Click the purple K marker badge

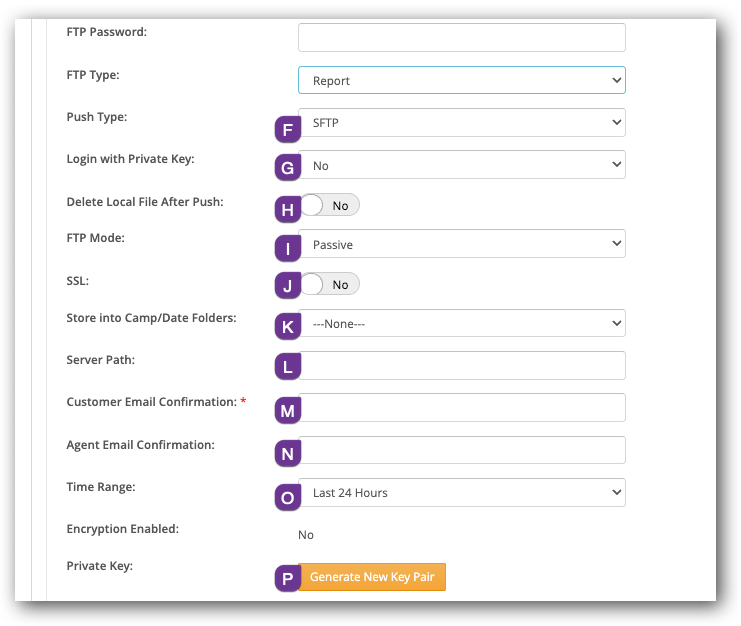[x=287, y=326]
